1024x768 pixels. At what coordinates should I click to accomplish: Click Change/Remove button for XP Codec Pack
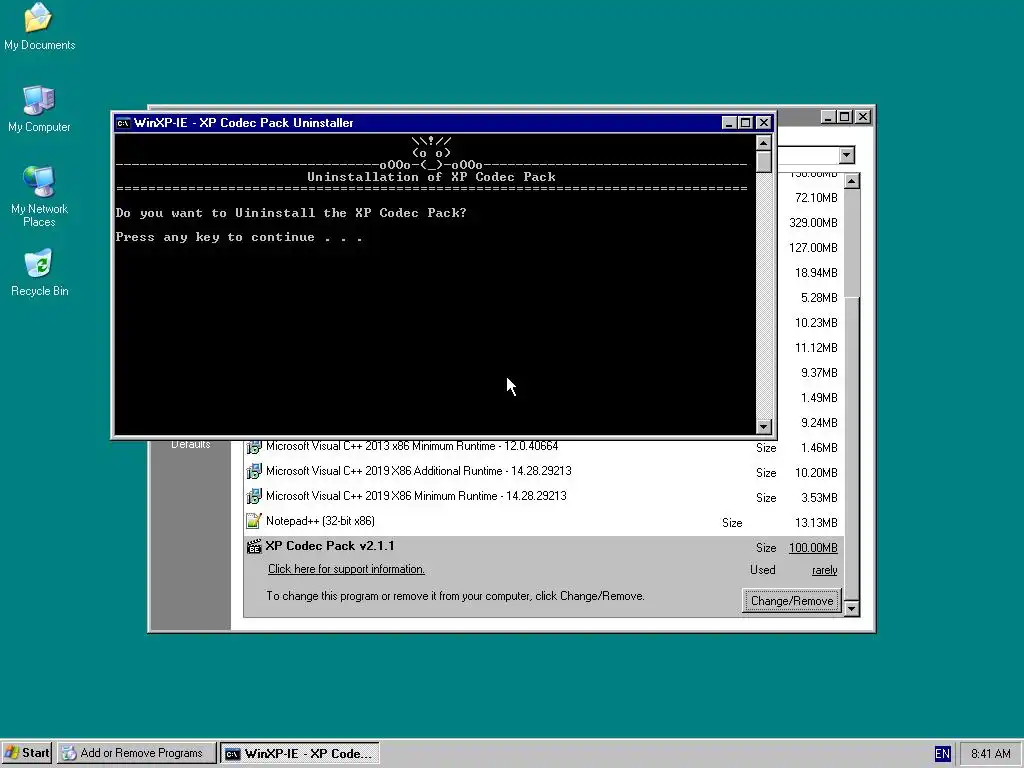tap(792, 601)
